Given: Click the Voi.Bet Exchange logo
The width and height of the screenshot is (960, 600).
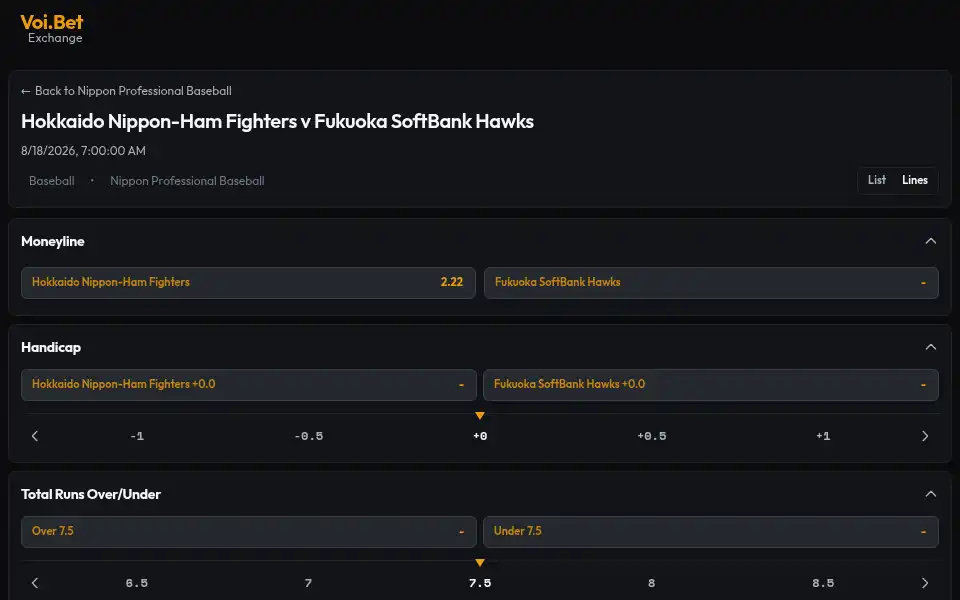Looking at the screenshot, I should coord(52,29).
